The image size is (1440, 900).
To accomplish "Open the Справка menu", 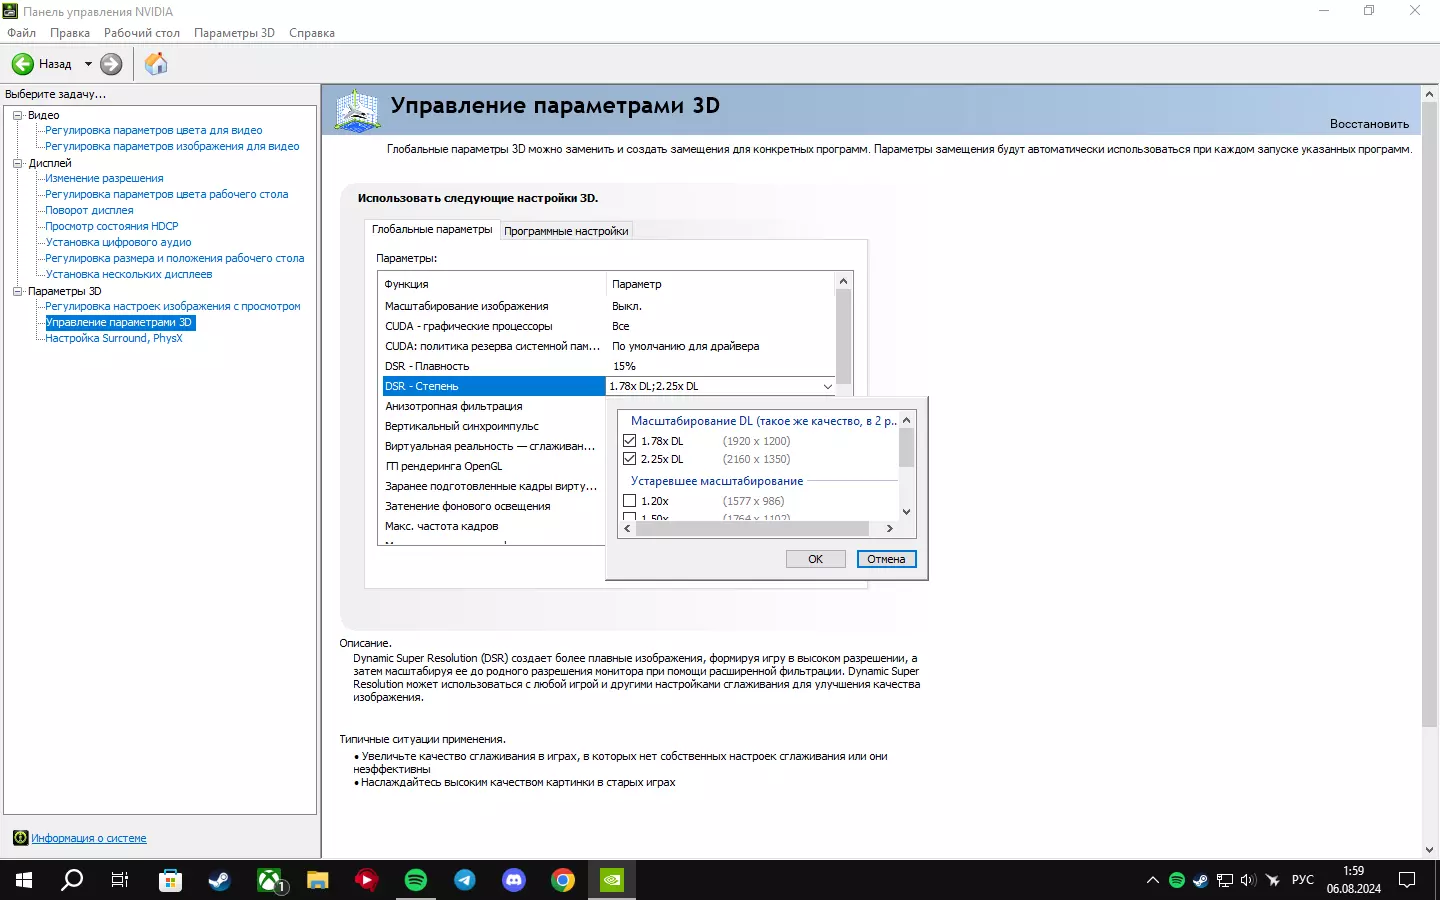I will [x=312, y=33].
